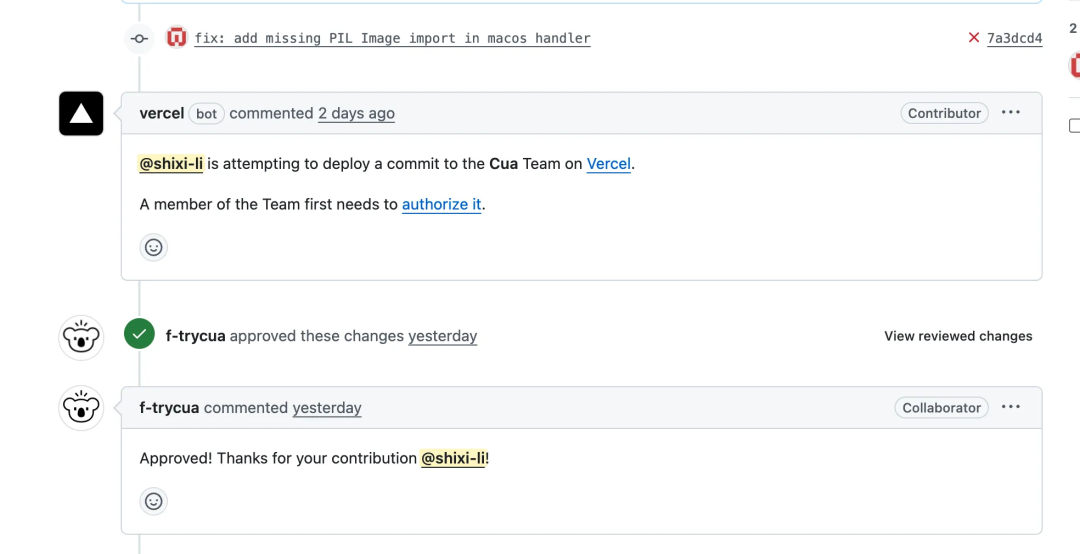This screenshot has width=1080, height=554.
Task: Click 'View reviewed changes' button
Action: 958,336
